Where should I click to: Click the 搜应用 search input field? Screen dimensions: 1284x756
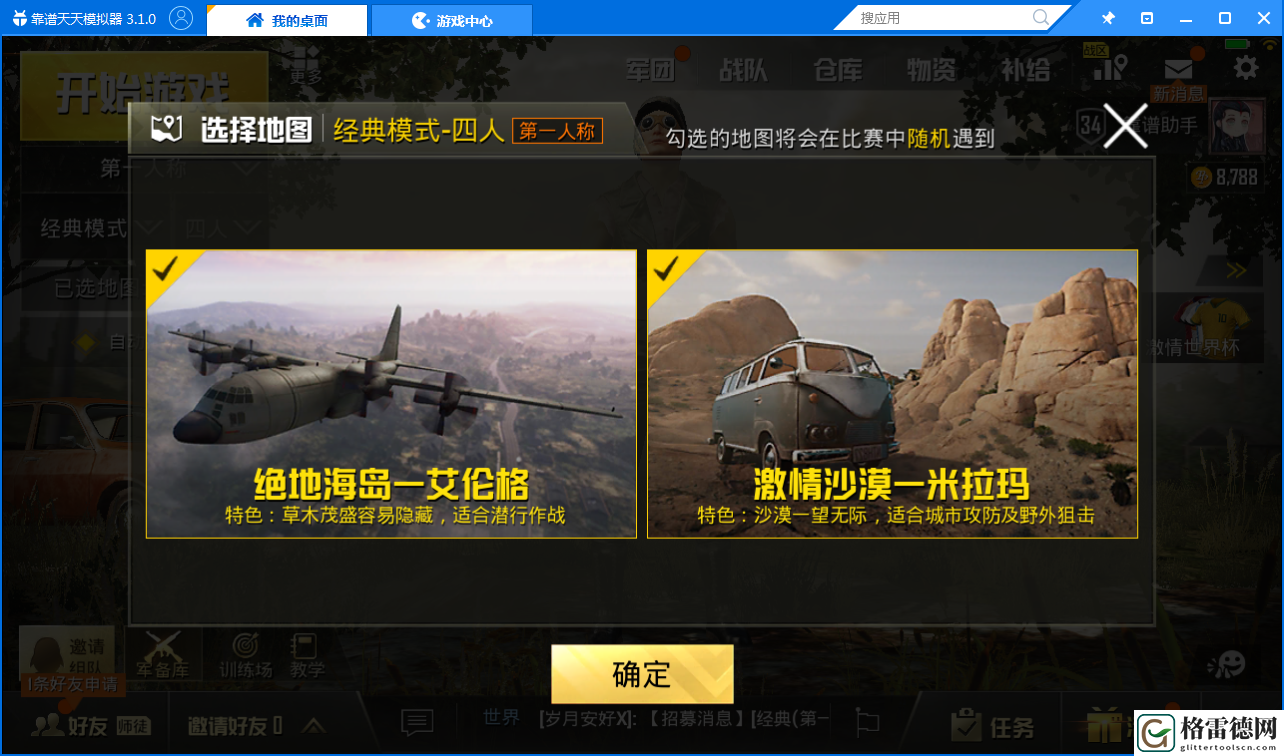click(940, 18)
